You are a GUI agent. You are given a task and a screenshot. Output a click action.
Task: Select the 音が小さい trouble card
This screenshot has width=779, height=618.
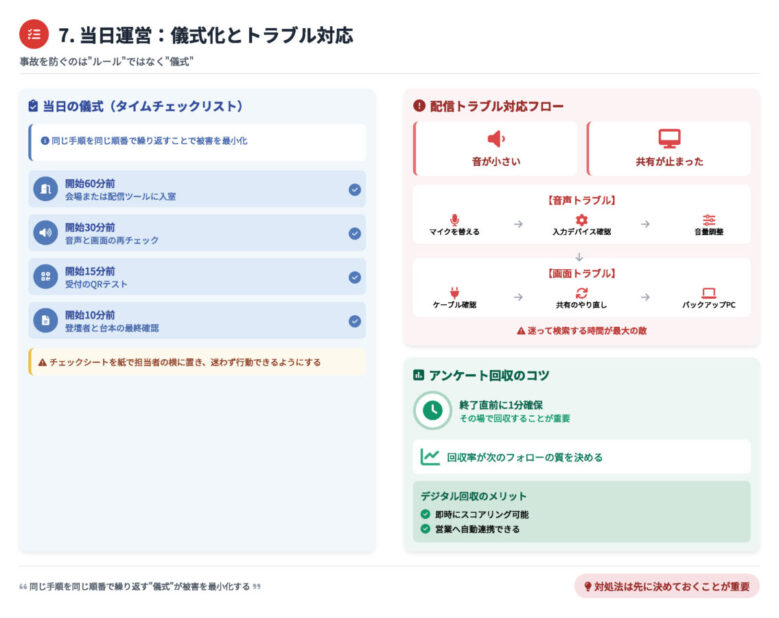click(495, 149)
